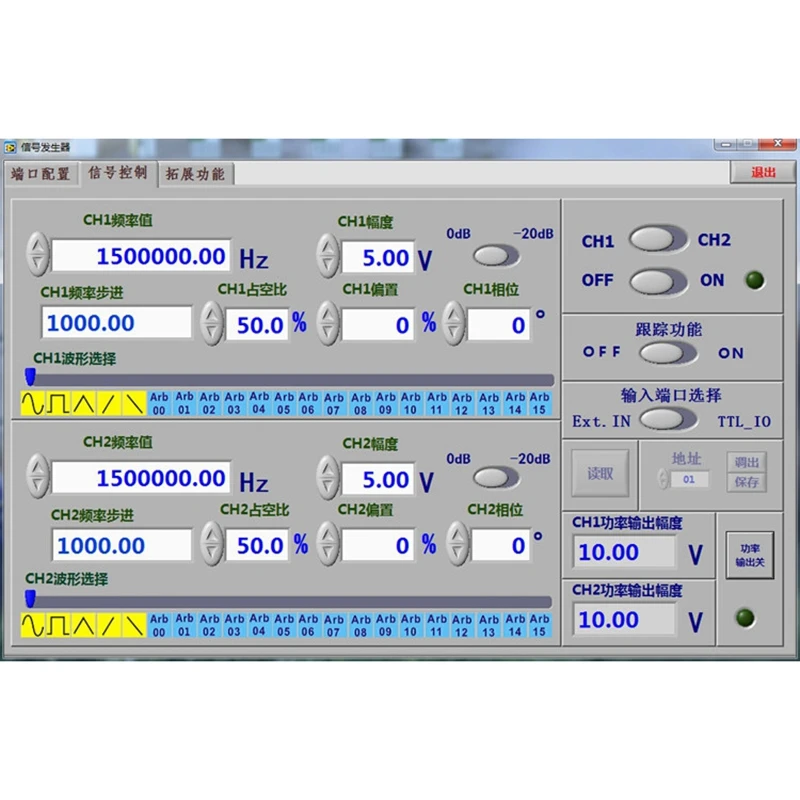The image size is (800, 800).
Task: Select CH2 square waveform icon
Action: [58, 625]
